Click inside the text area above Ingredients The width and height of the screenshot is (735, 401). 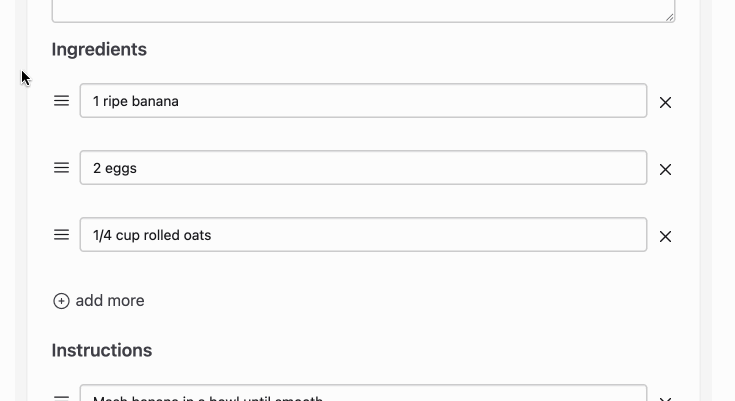tap(363, 10)
